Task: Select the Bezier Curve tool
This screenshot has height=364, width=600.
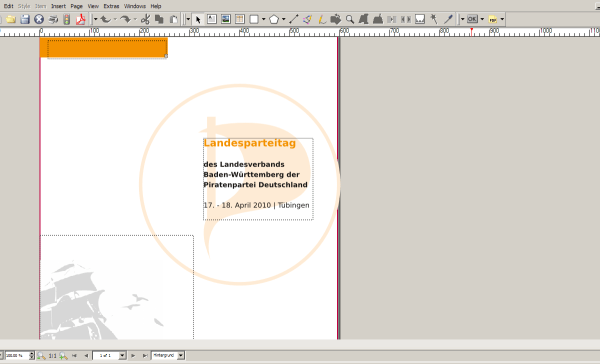Action: (x=307, y=19)
